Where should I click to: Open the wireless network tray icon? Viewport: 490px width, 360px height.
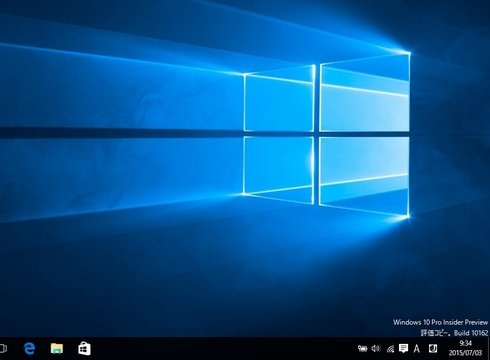(390, 349)
